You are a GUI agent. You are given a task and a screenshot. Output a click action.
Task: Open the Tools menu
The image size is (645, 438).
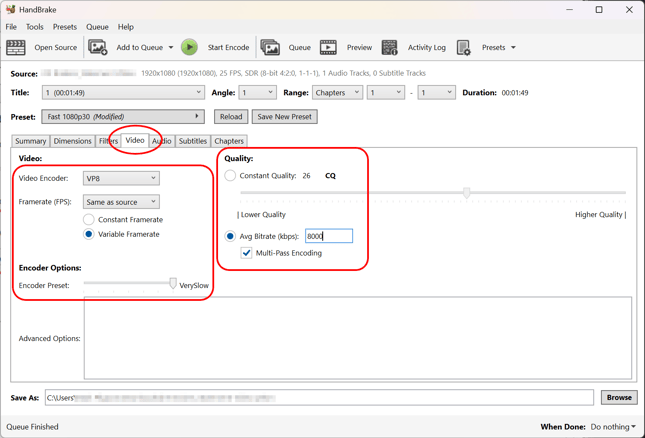point(35,27)
